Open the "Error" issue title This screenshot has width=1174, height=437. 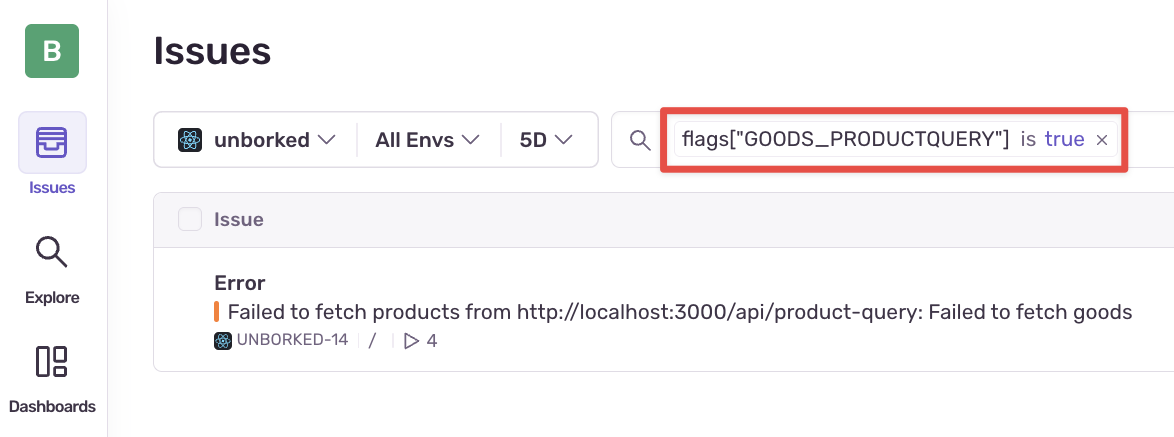(239, 283)
